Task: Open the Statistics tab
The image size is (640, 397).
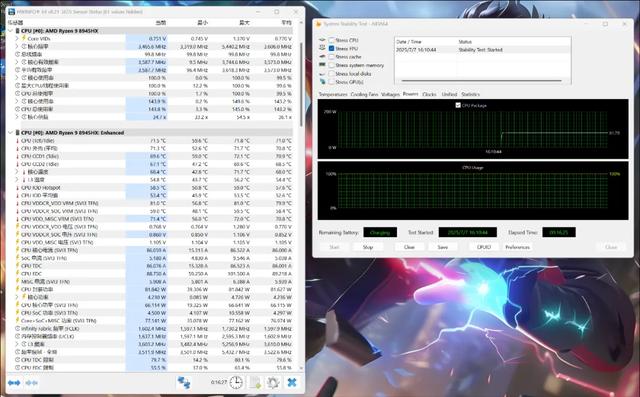Action: coord(470,94)
